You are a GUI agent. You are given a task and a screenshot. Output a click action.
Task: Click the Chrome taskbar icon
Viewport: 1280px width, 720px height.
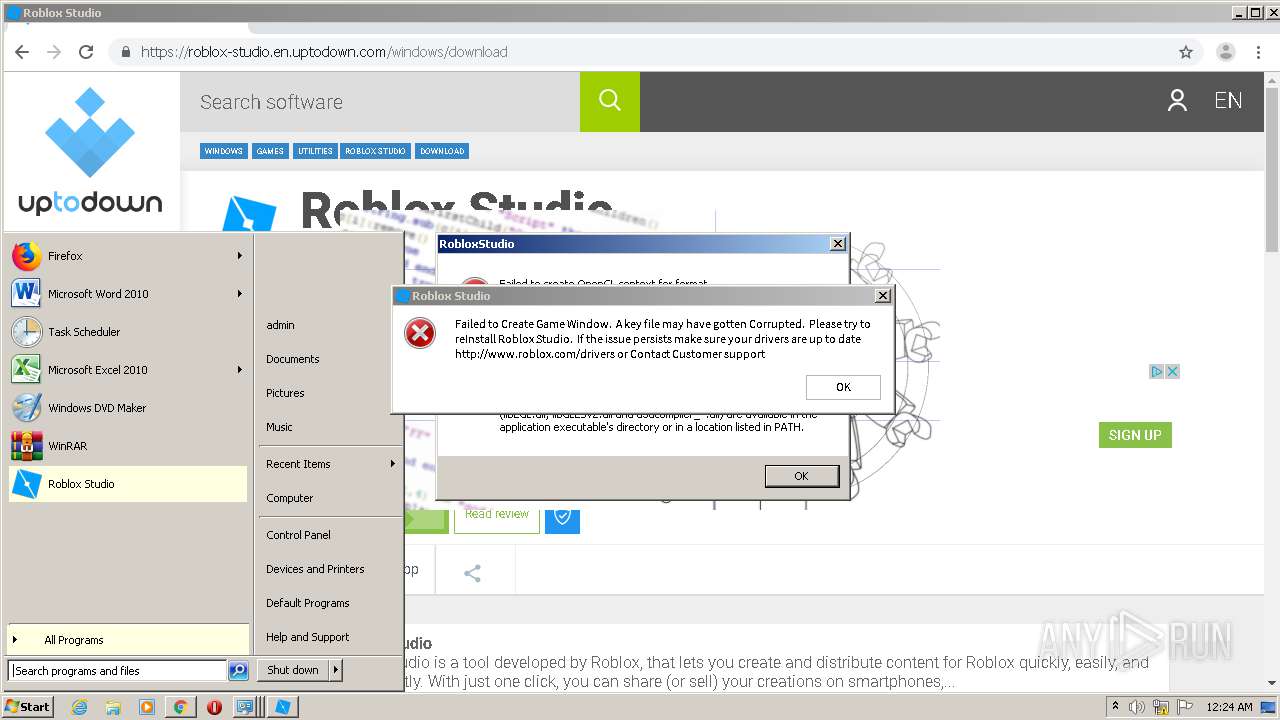pos(180,707)
